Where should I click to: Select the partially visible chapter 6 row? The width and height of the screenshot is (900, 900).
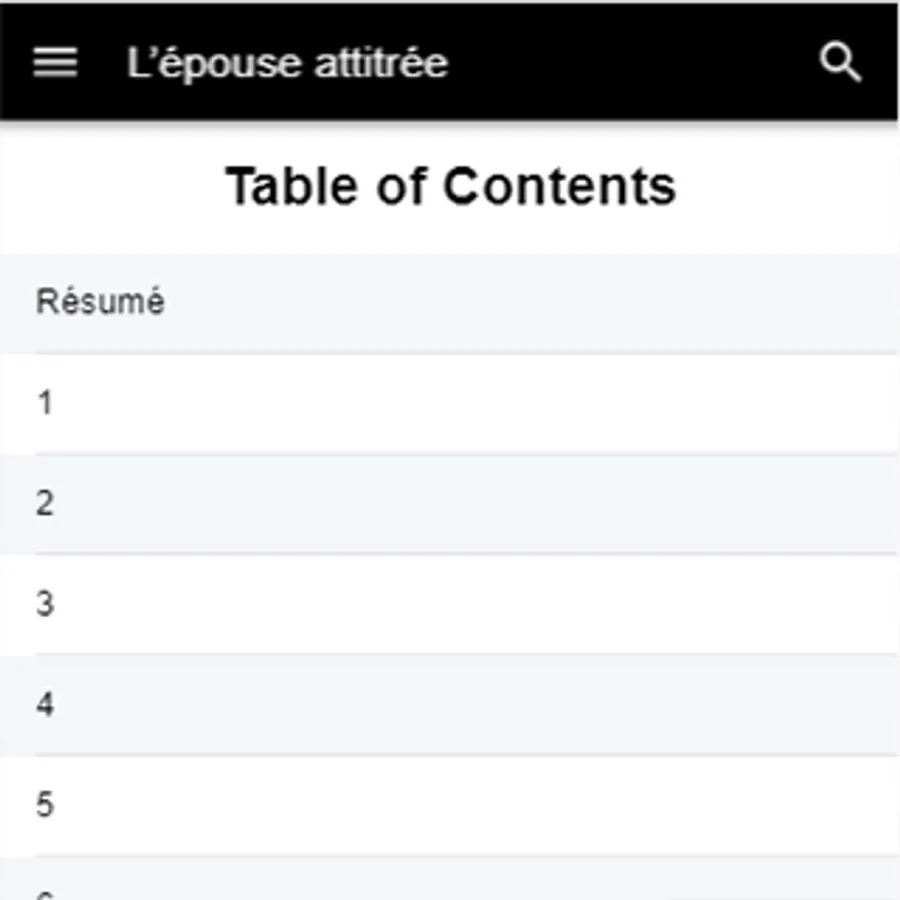click(450, 885)
